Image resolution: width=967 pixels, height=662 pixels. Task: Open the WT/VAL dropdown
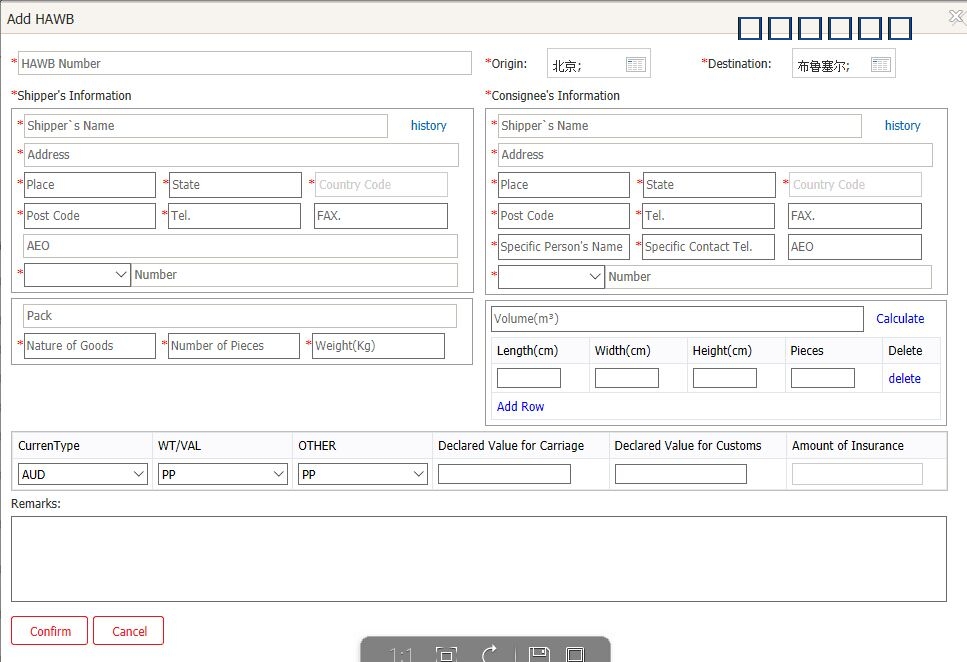tap(223, 475)
